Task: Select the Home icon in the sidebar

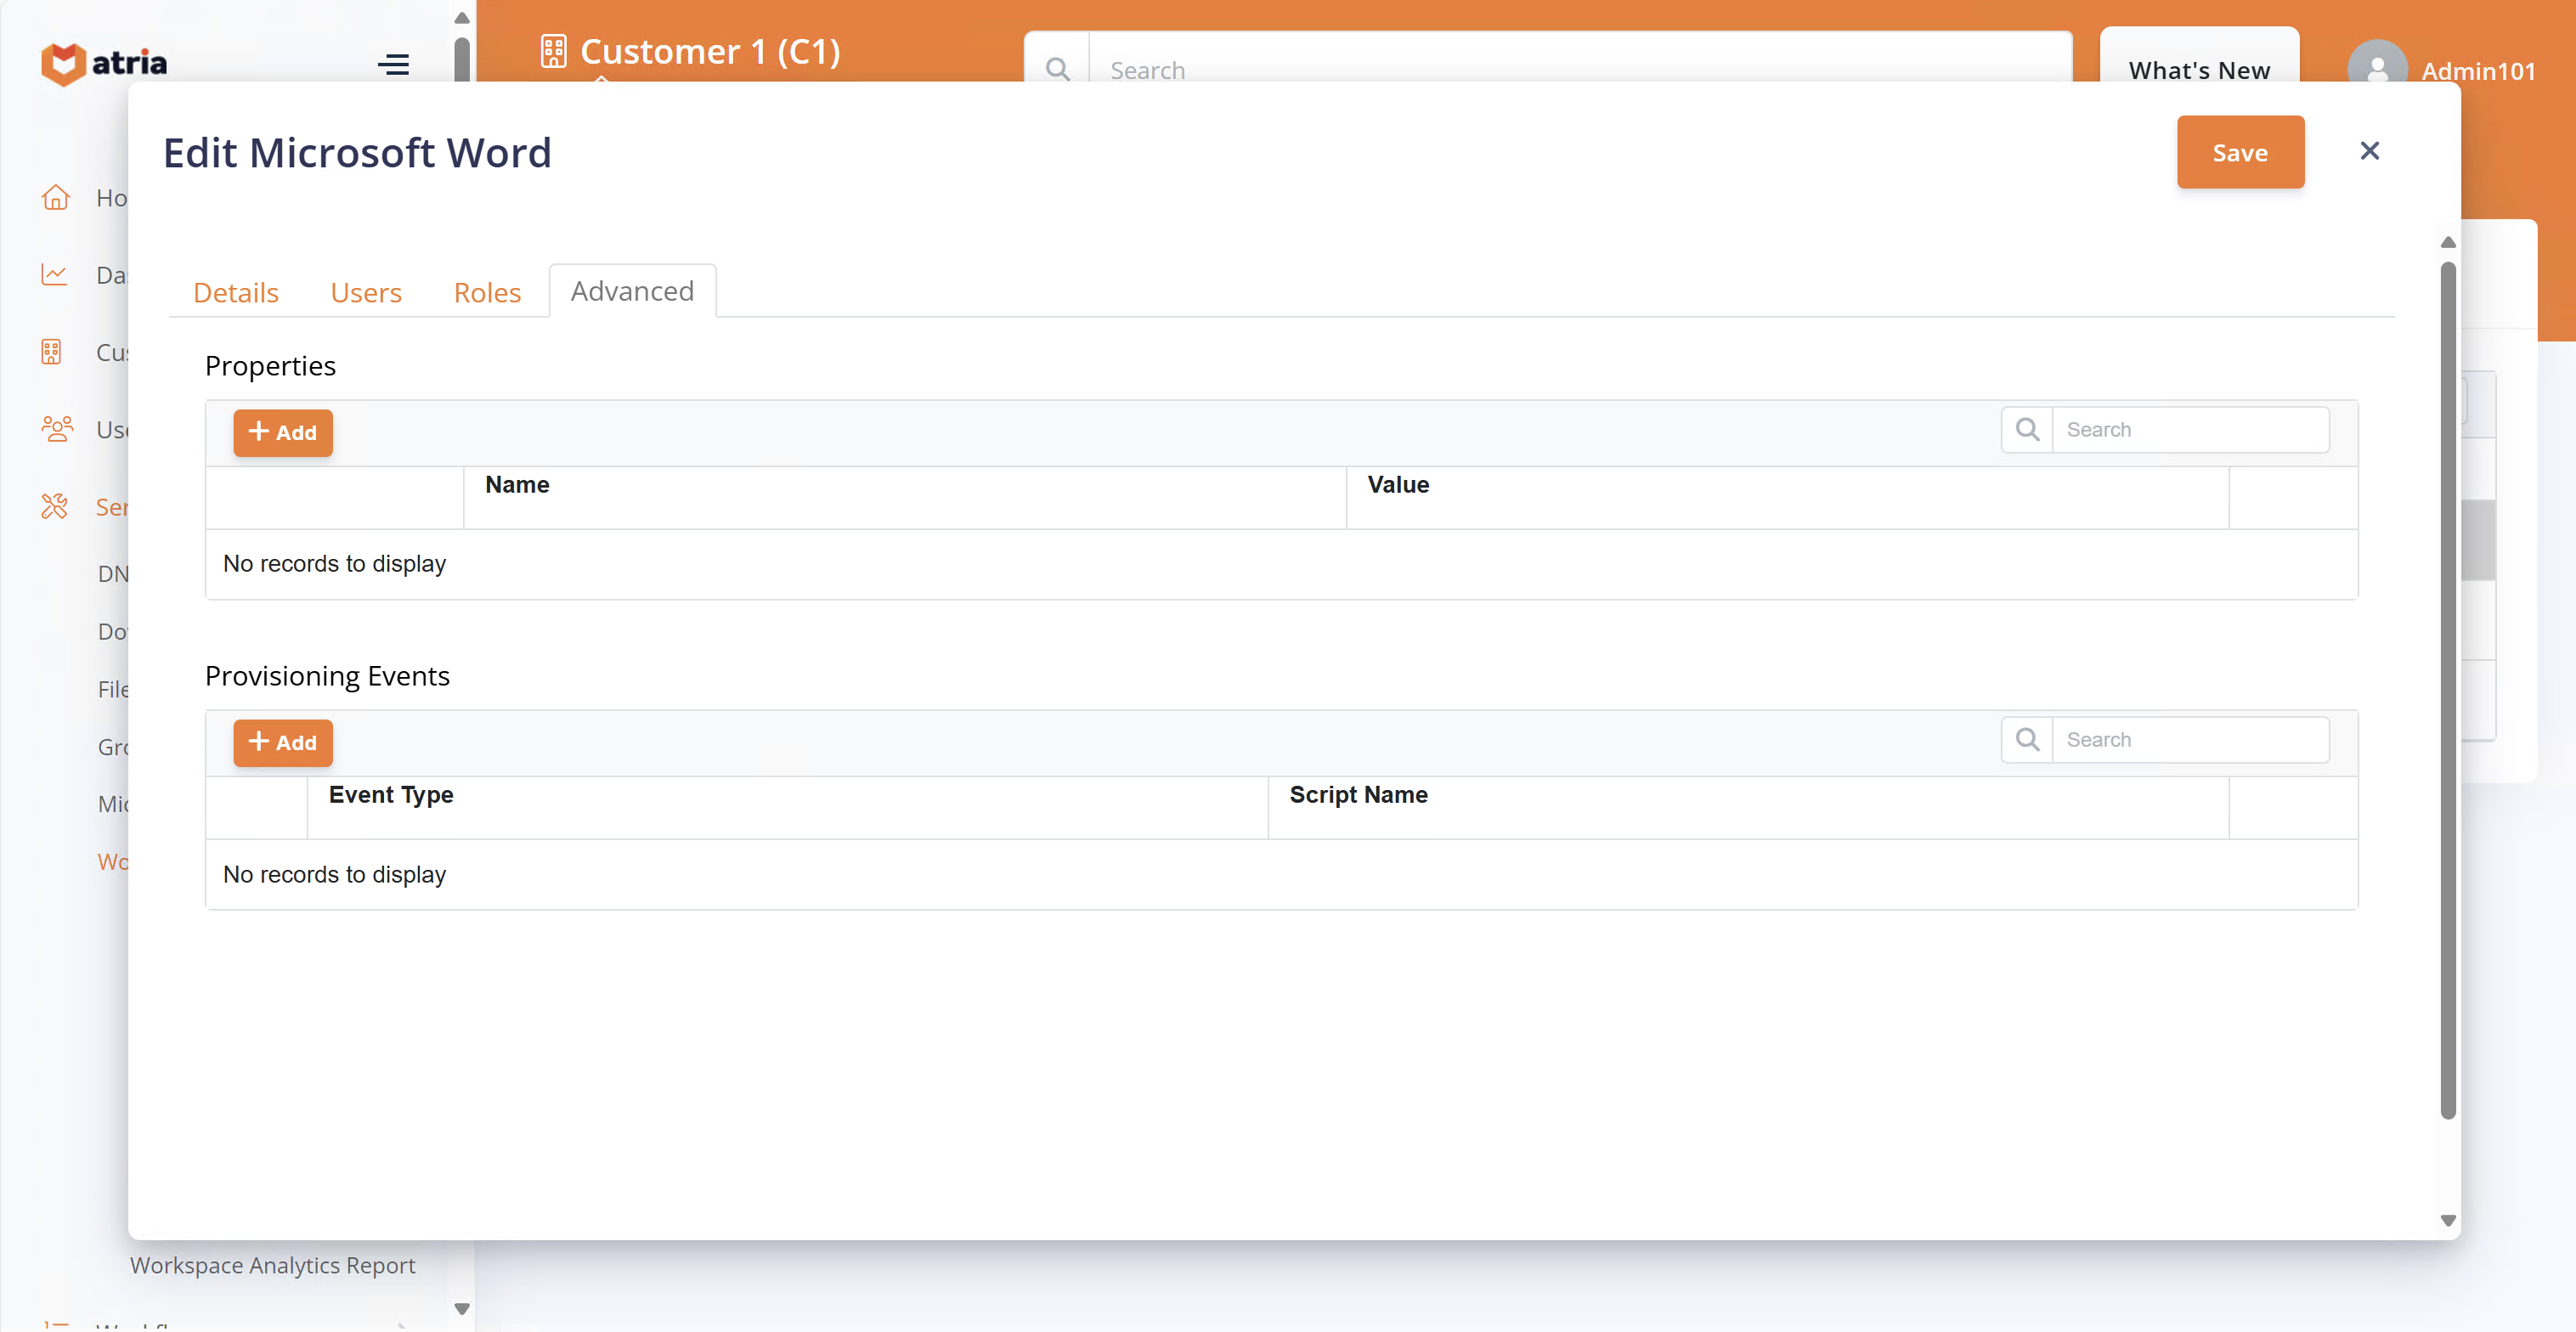Action: (x=57, y=197)
